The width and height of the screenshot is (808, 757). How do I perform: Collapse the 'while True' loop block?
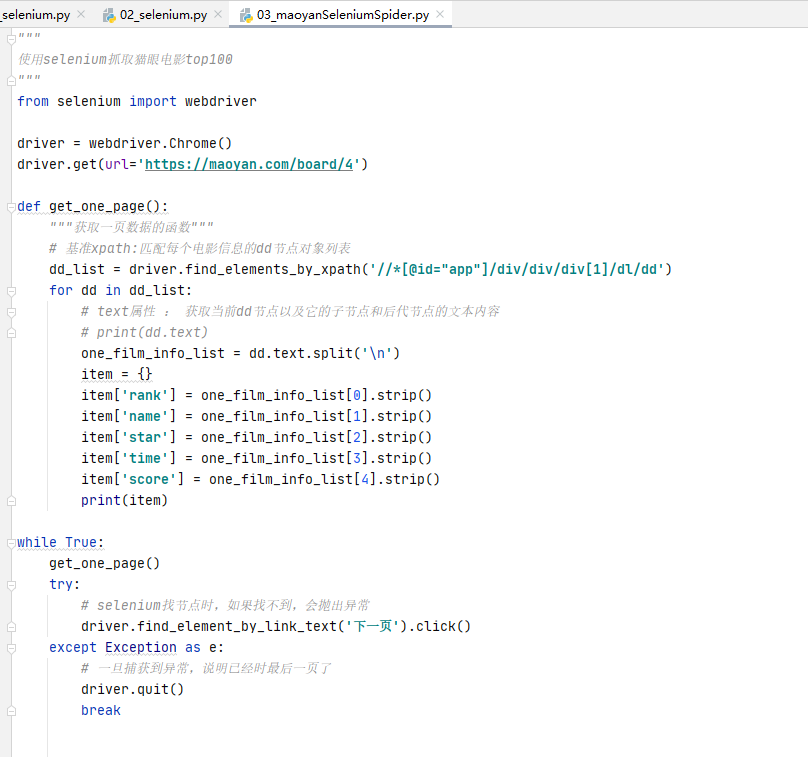click(x=11, y=543)
